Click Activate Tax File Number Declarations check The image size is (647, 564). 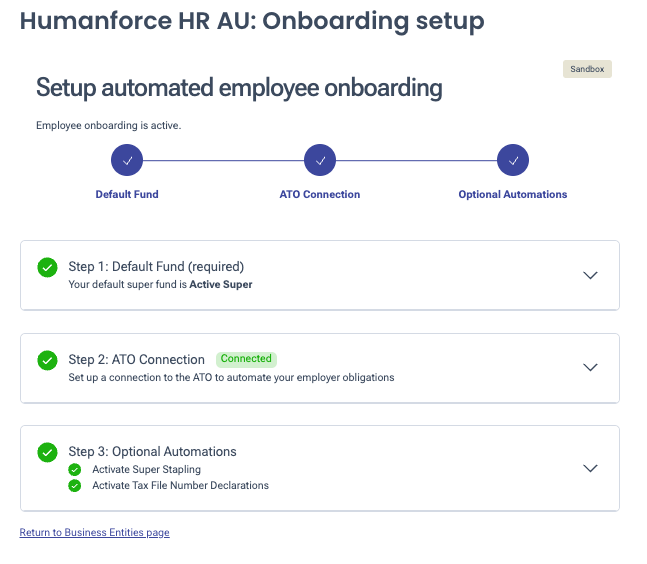tap(74, 486)
